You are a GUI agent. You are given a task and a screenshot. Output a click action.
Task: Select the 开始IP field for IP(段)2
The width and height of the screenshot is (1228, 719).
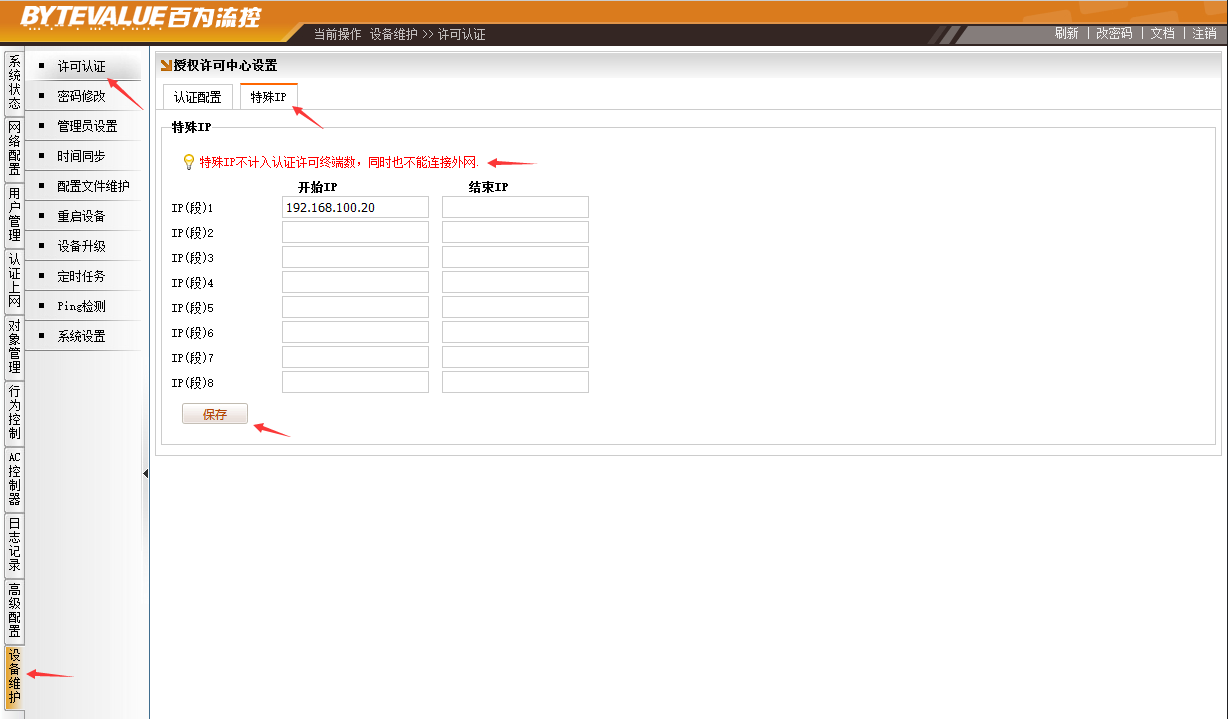(x=355, y=232)
